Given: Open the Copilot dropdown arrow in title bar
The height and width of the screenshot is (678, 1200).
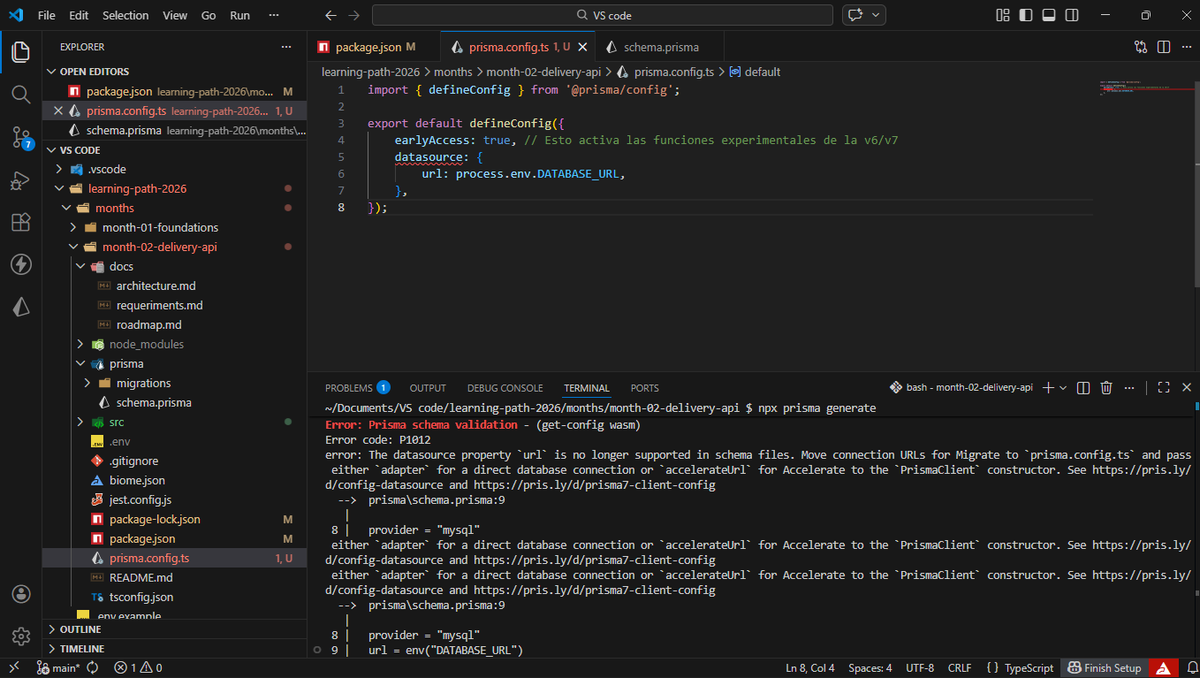Looking at the screenshot, I should click(877, 15).
